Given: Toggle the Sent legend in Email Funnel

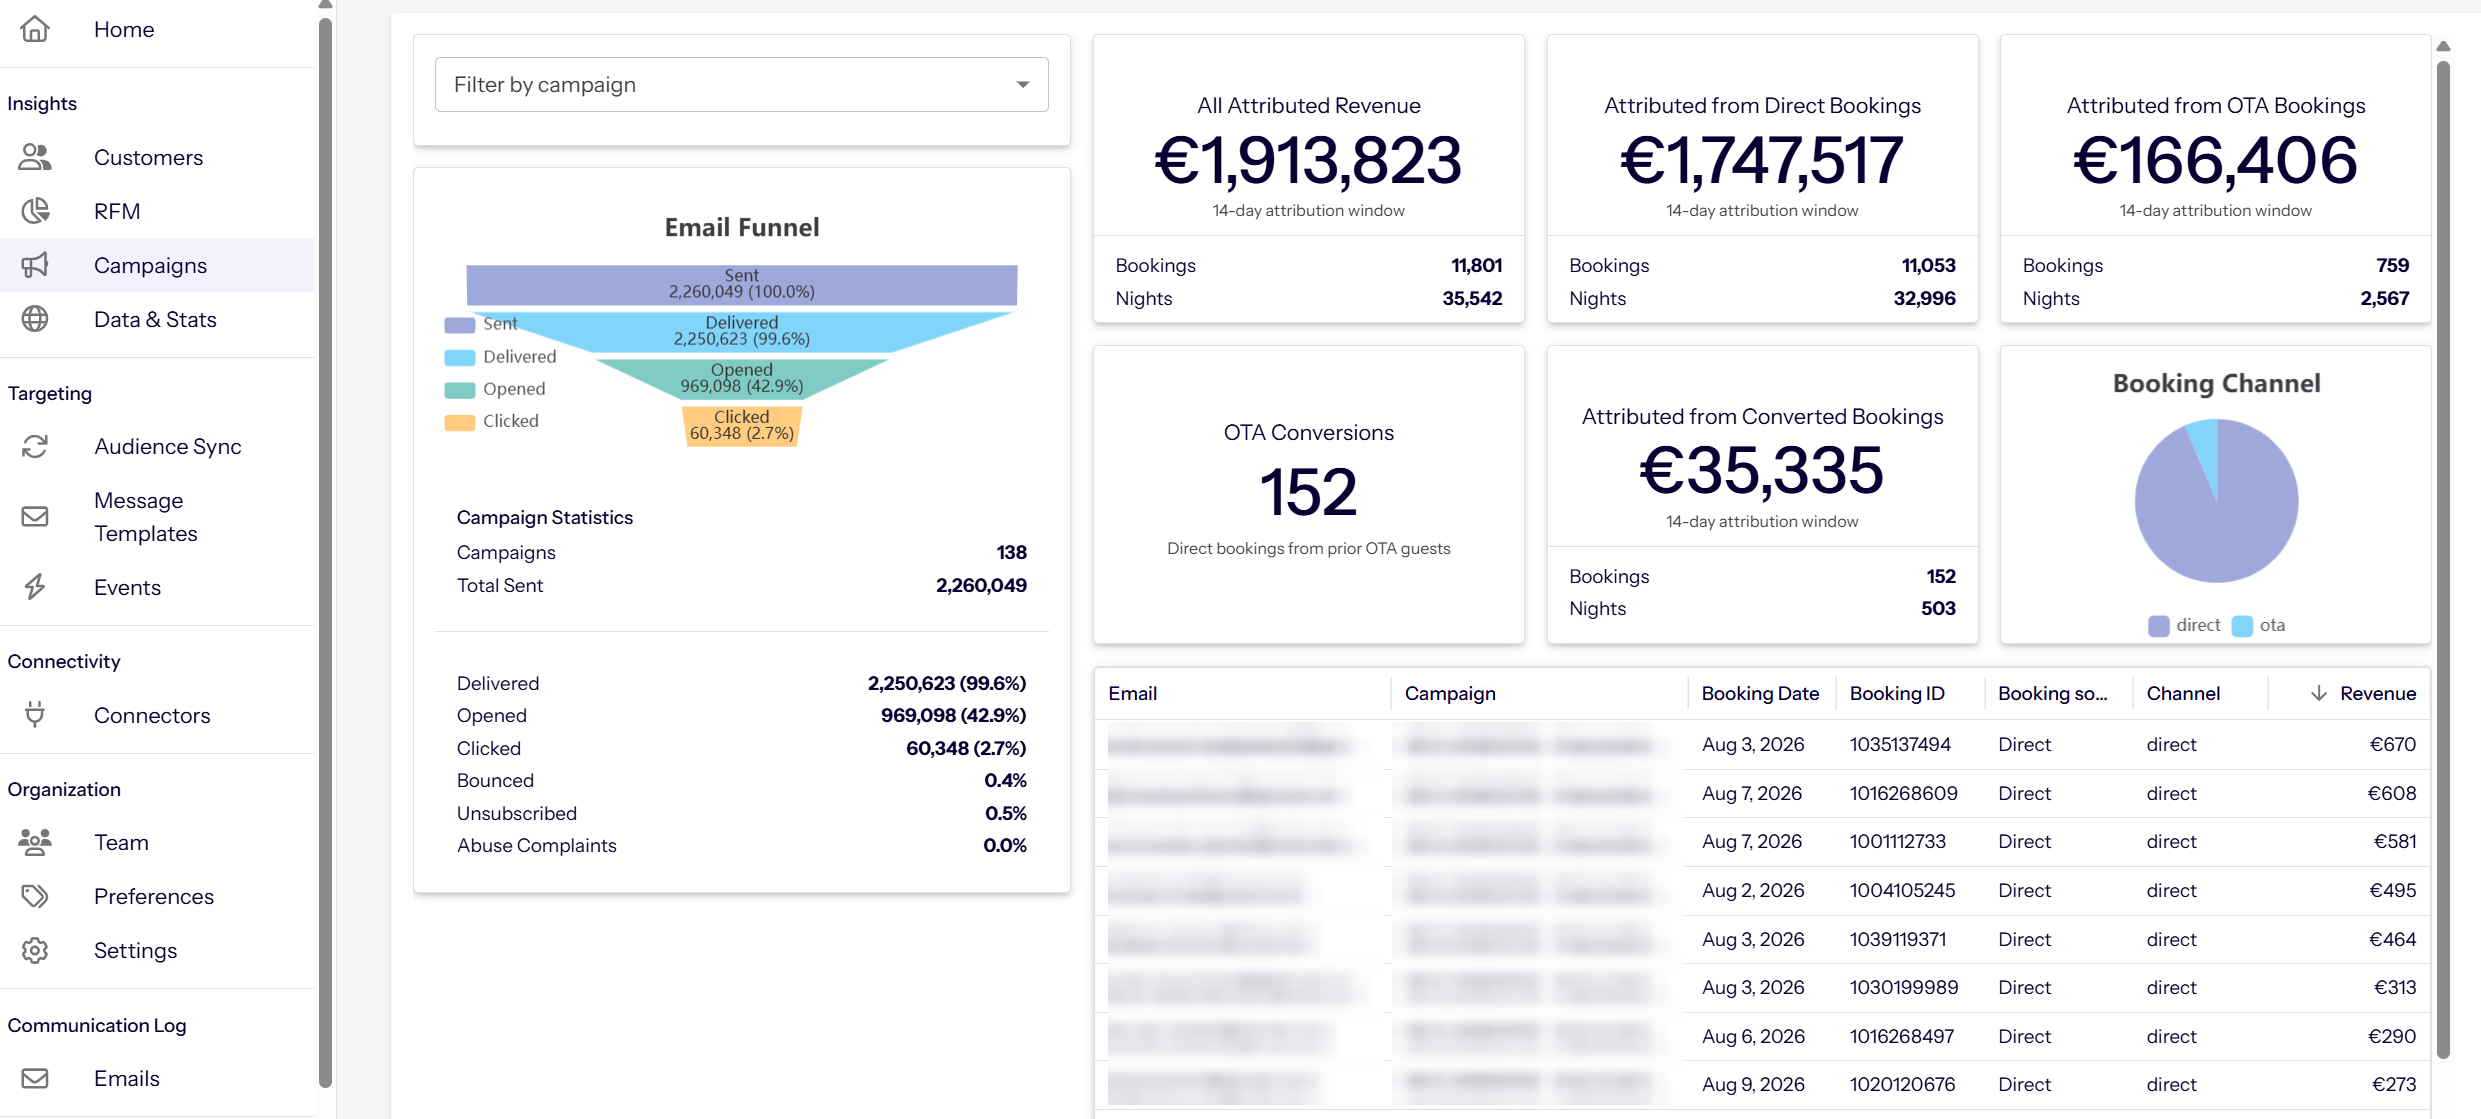Looking at the screenshot, I should pos(481,324).
